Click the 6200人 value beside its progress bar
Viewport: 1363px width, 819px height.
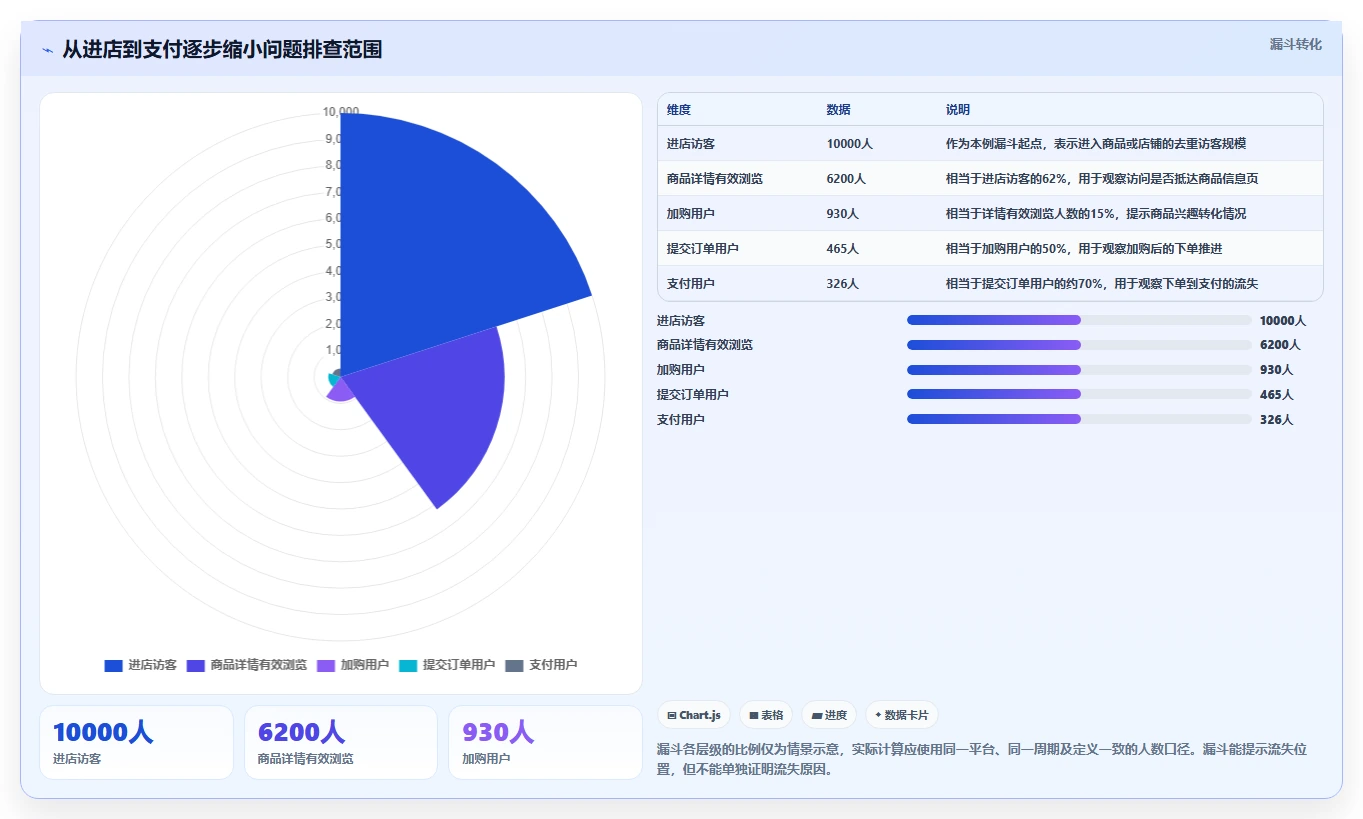[x=1280, y=345]
